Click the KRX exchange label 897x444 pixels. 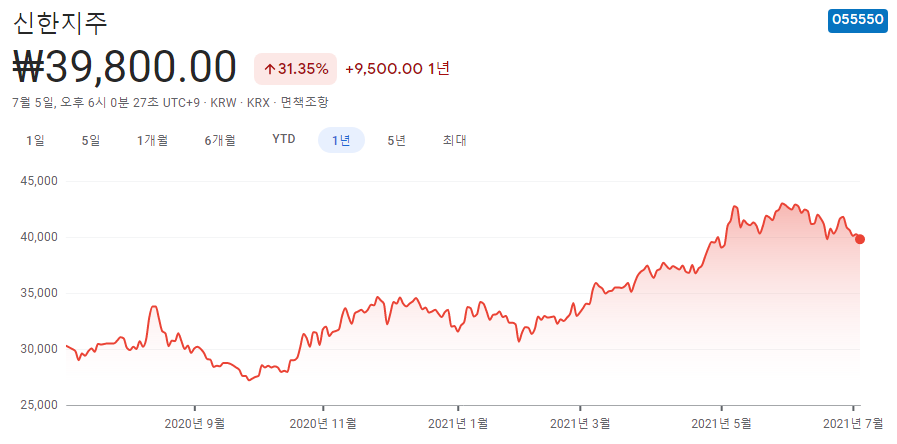click(x=259, y=103)
